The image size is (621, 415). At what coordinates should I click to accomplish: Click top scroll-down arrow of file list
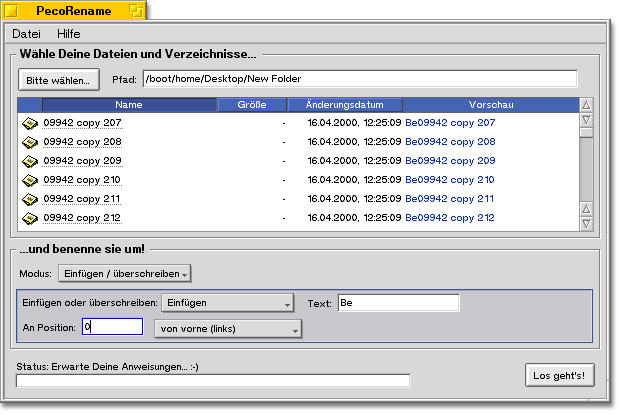[587, 120]
